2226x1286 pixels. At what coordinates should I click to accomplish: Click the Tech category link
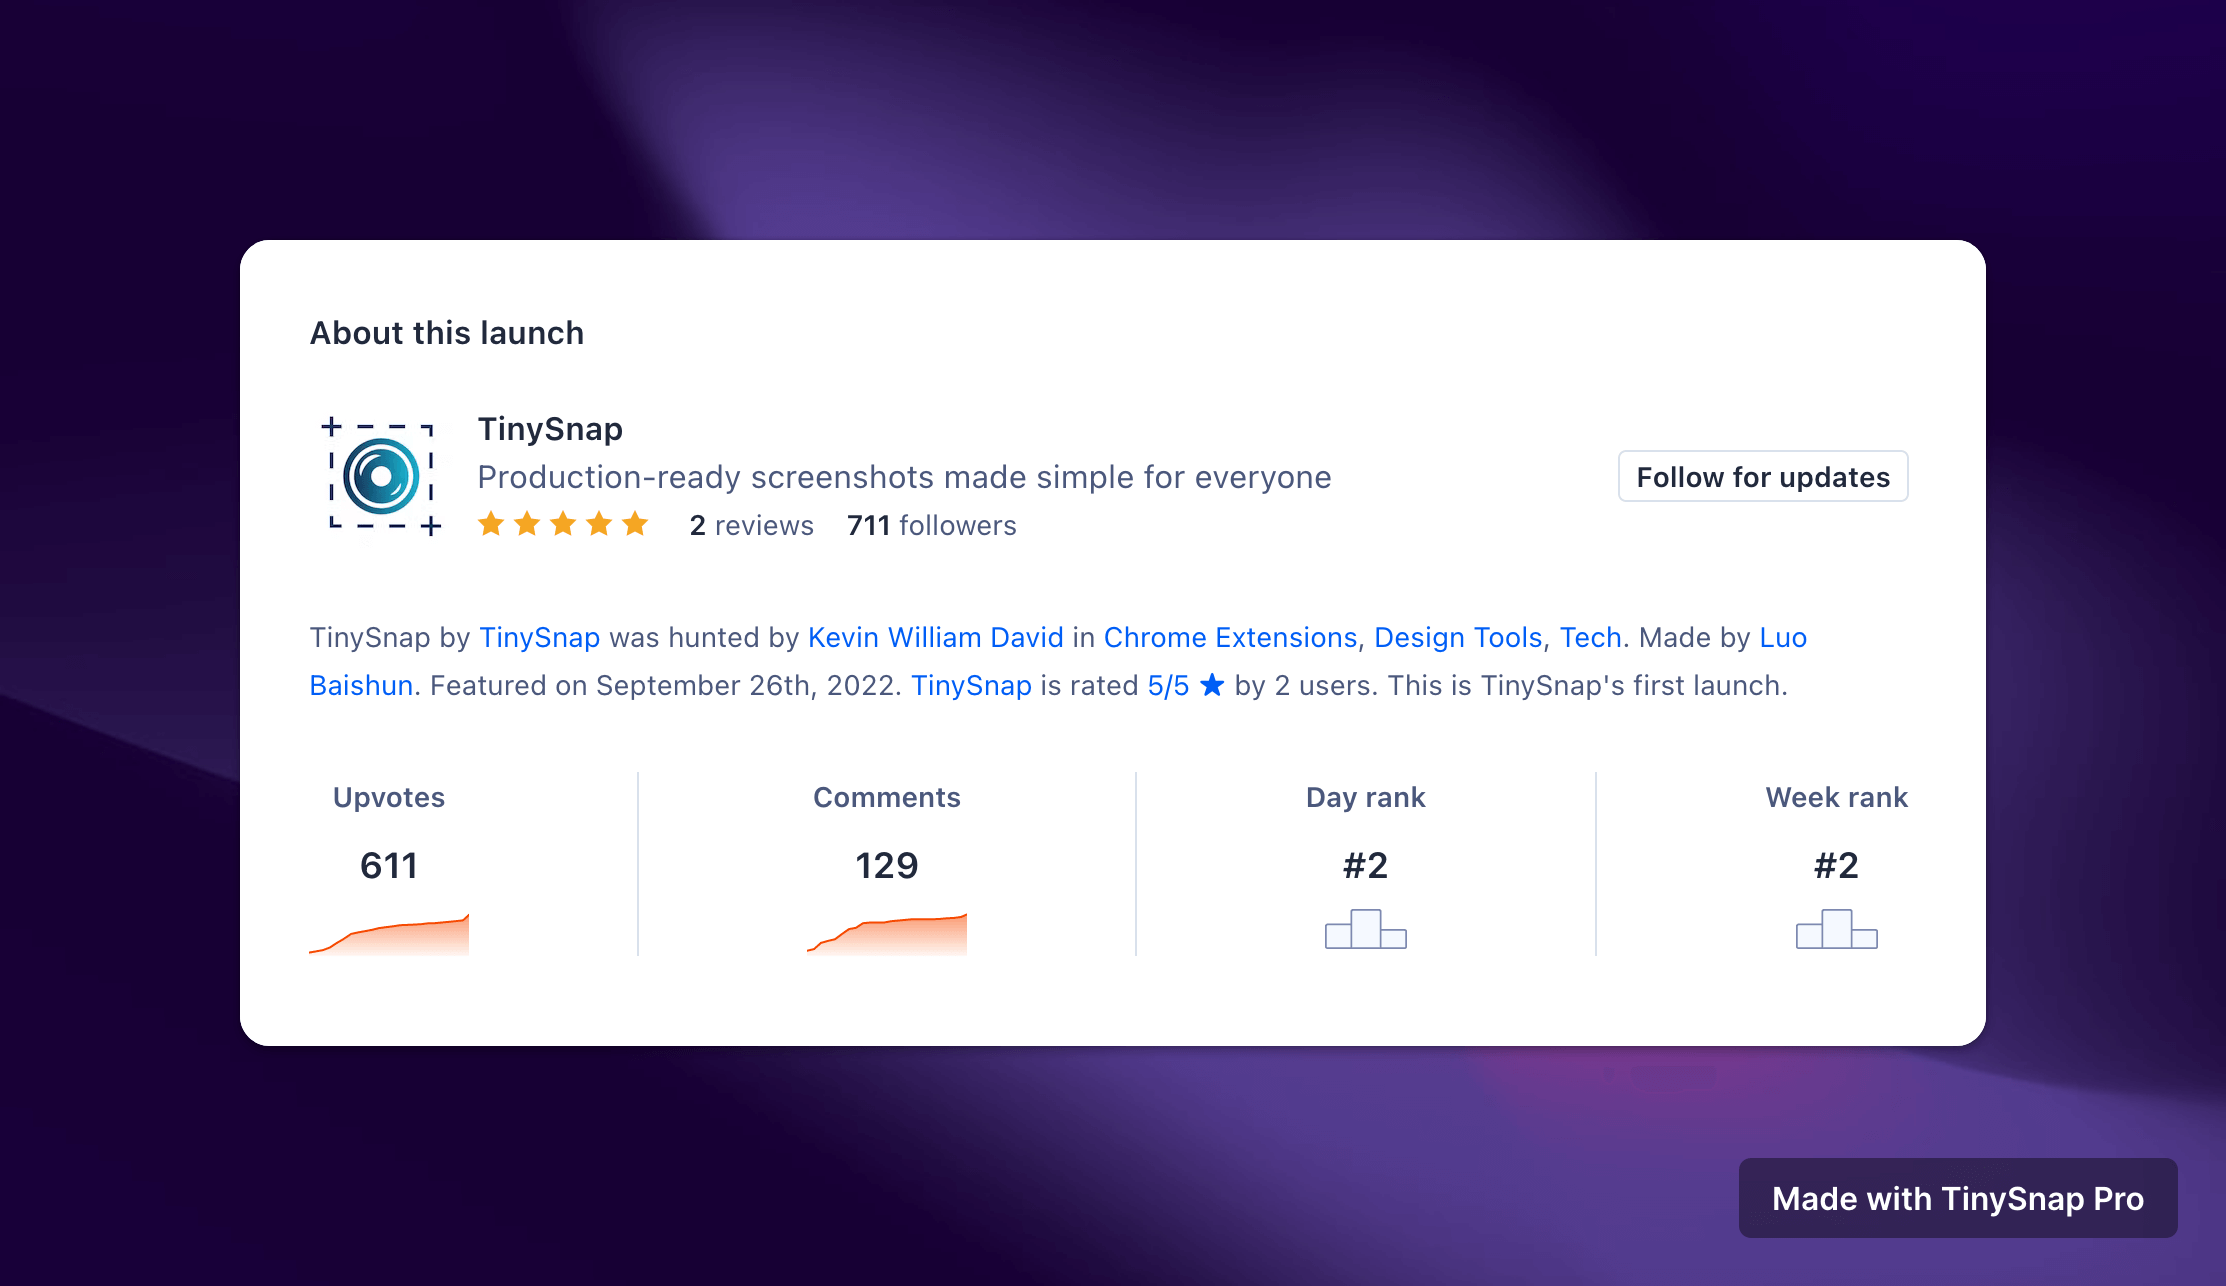coord(1592,637)
